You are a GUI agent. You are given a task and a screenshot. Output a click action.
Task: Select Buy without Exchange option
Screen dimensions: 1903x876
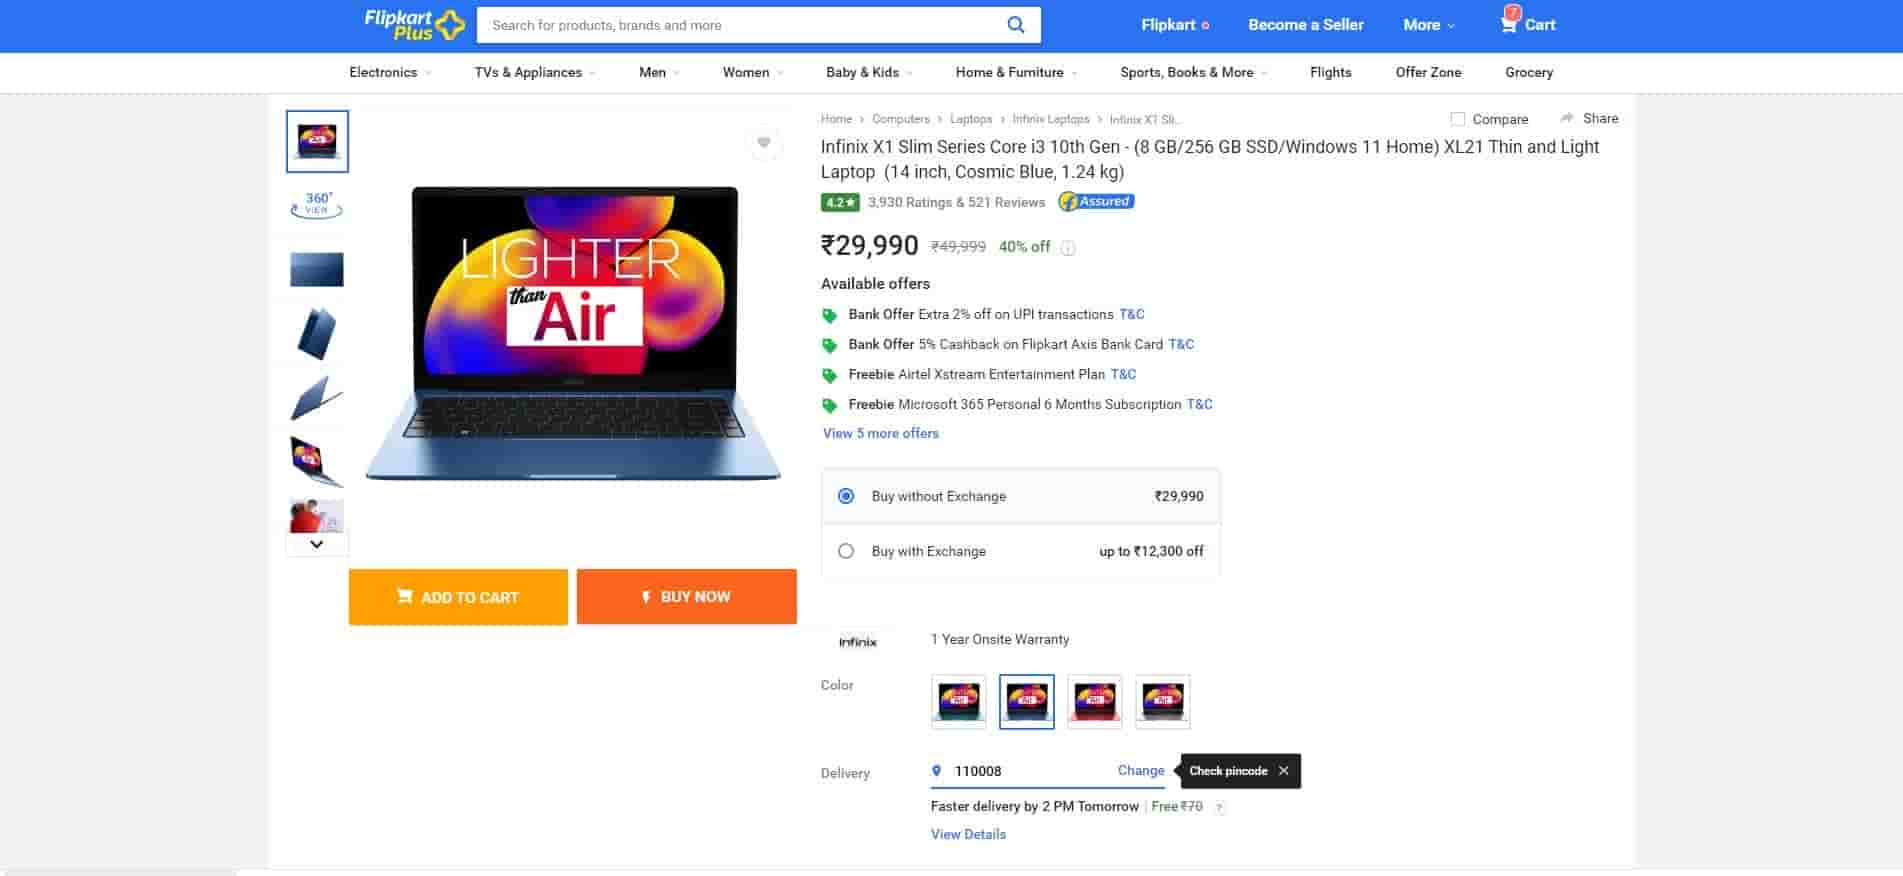click(846, 496)
